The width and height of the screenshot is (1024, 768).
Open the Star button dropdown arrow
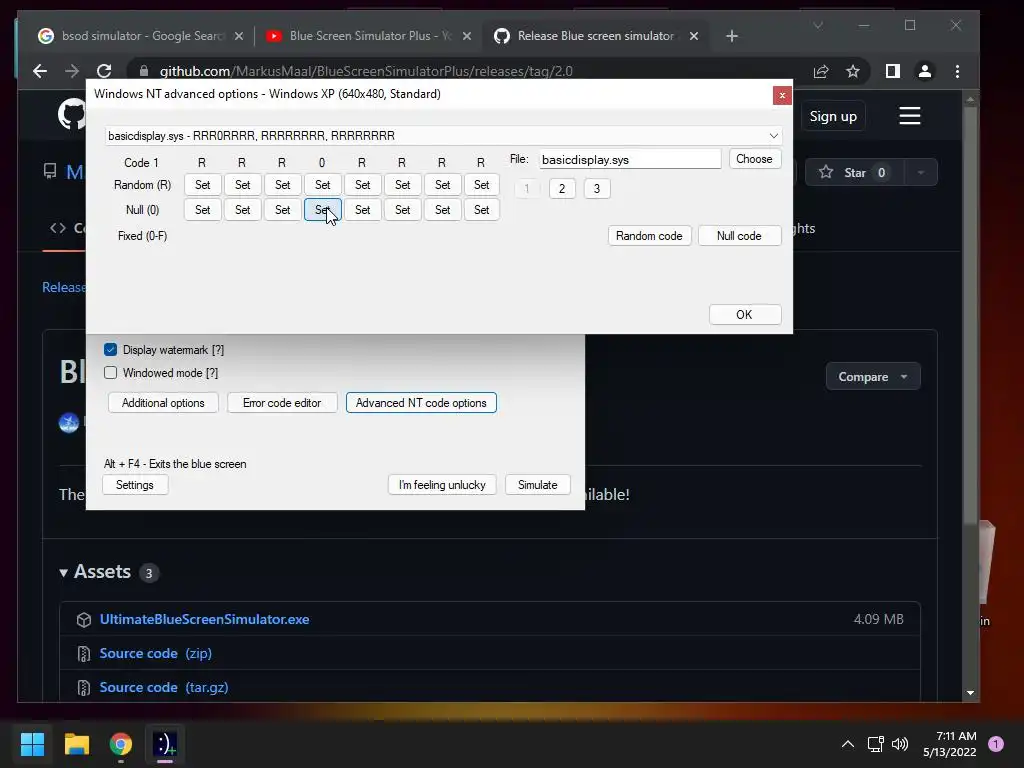920,172
